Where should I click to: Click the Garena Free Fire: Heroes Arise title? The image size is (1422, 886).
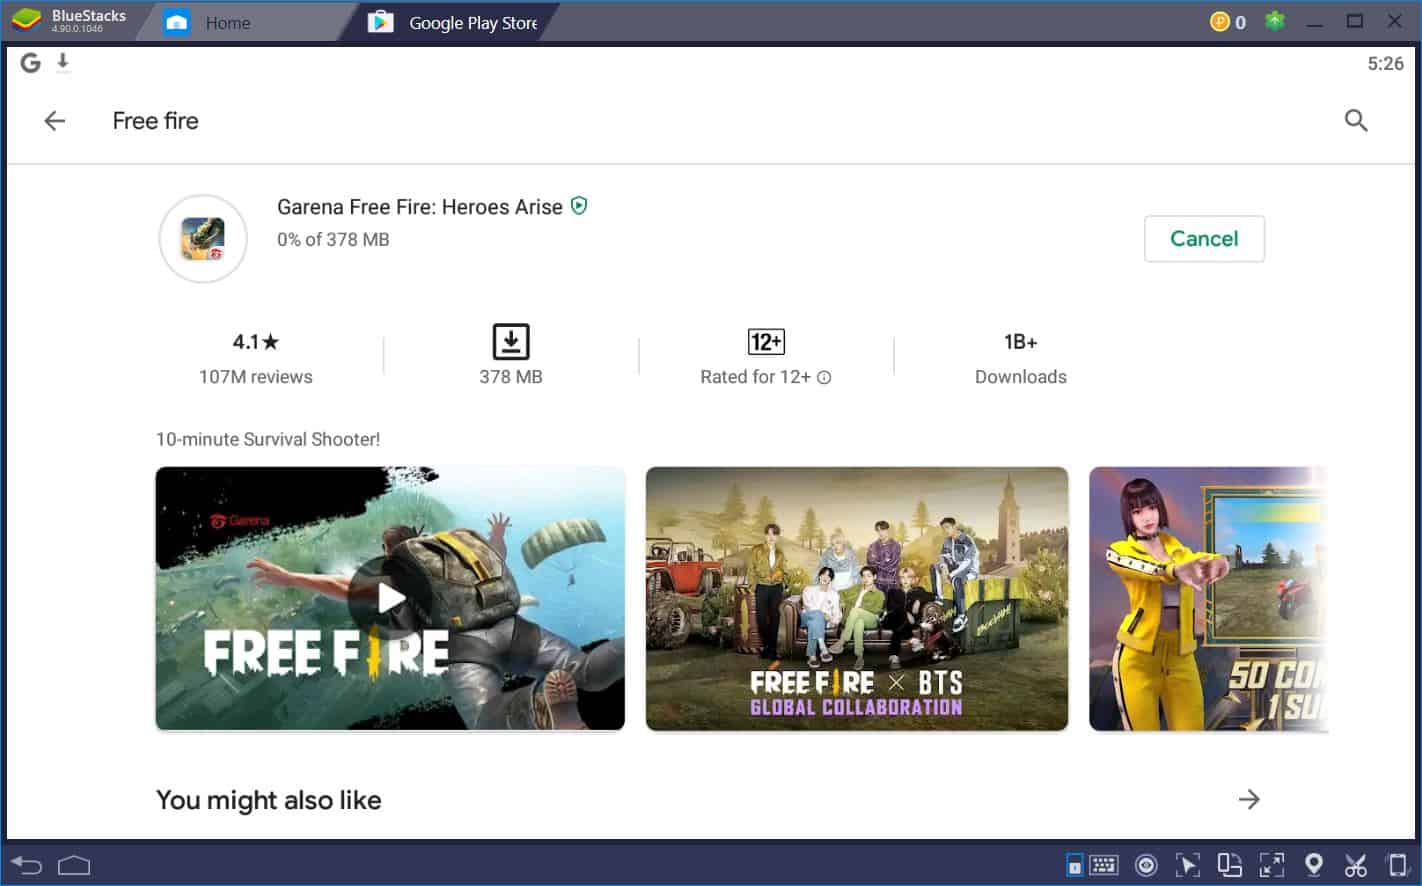point(420,207)
